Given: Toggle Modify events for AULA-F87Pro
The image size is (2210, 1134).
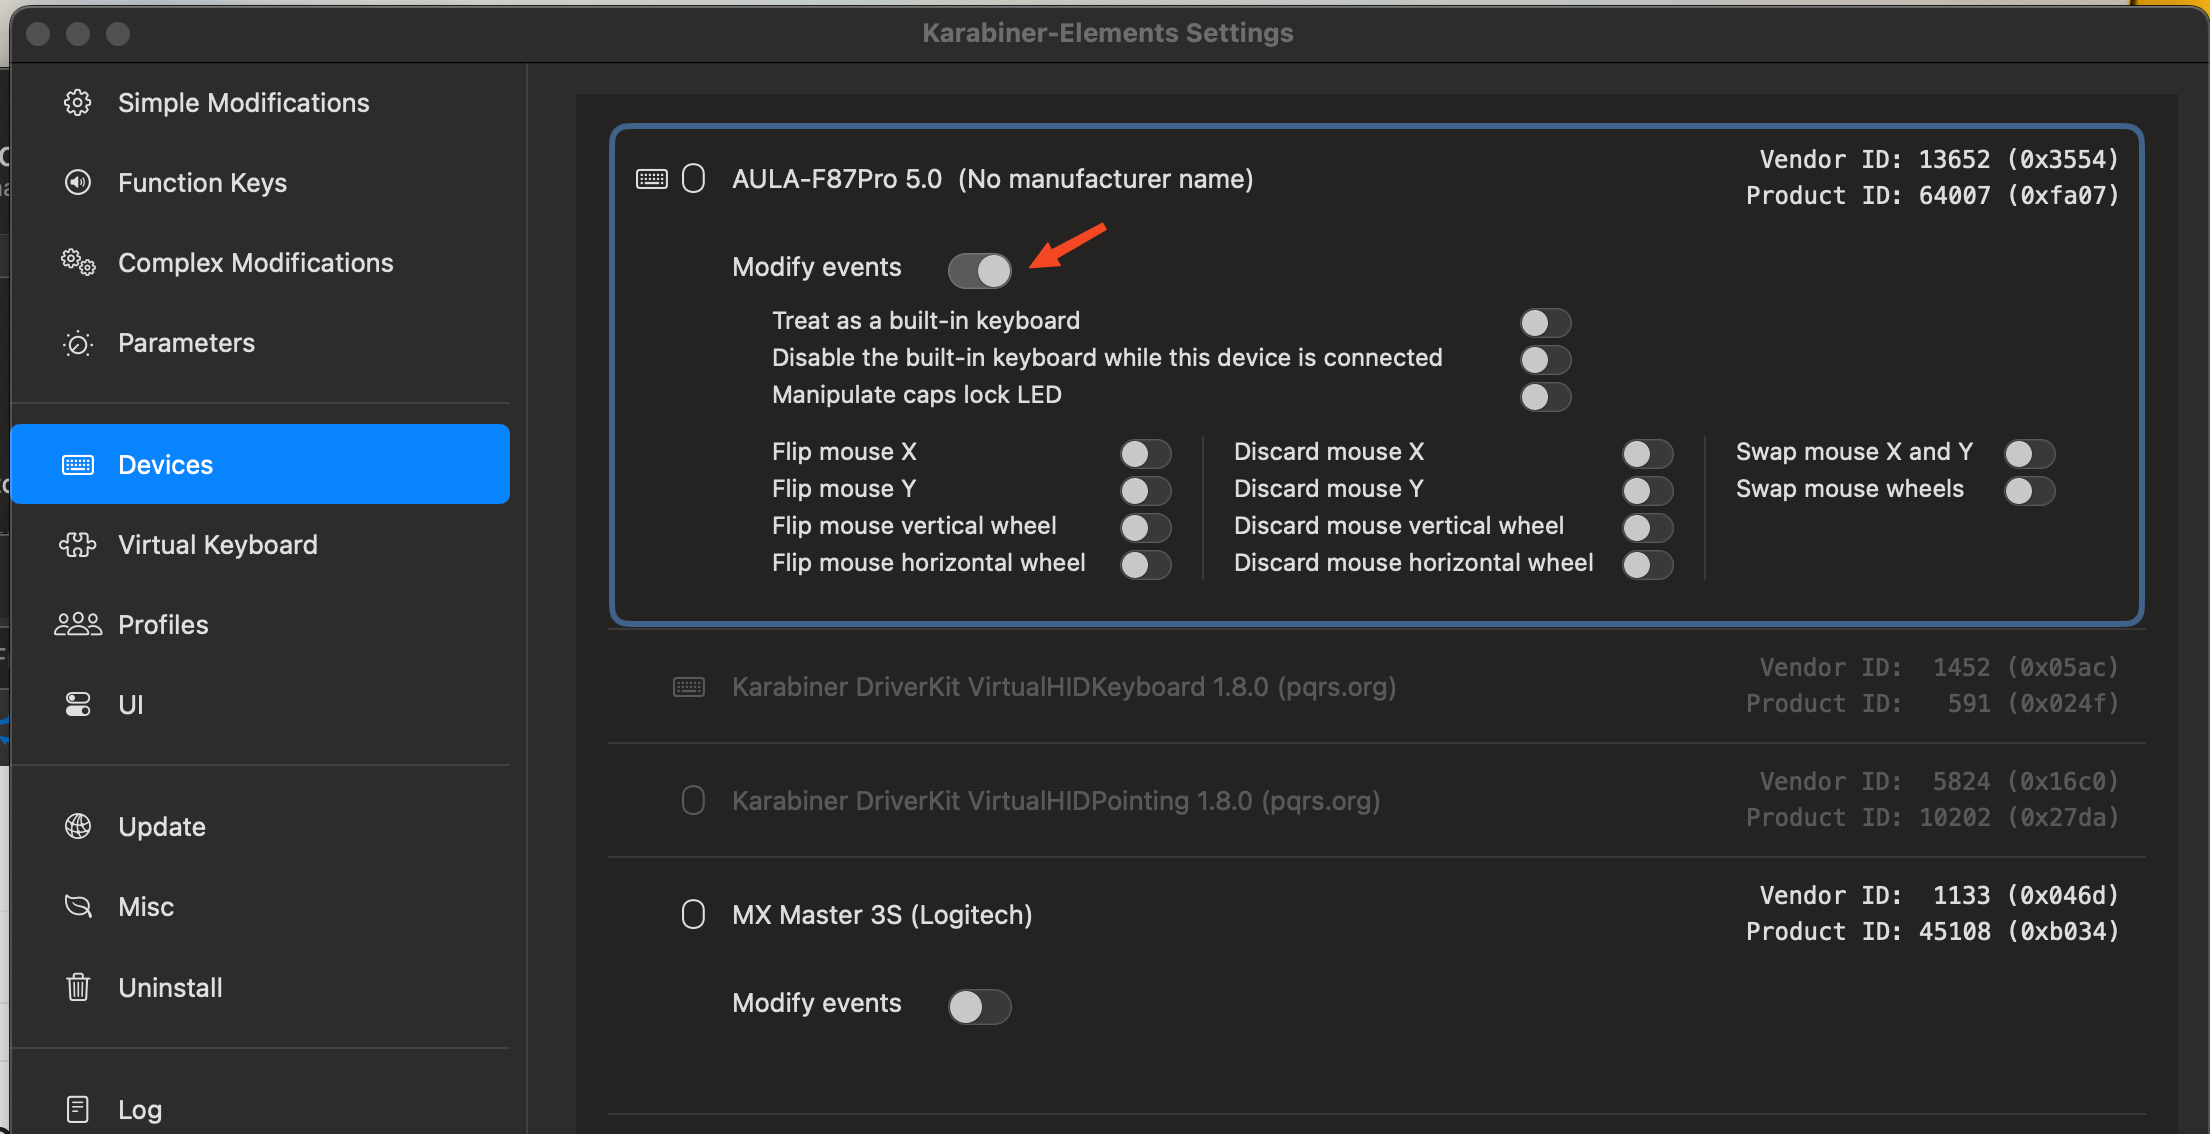Looking at the screenshot, I should [x=979, y=270].
